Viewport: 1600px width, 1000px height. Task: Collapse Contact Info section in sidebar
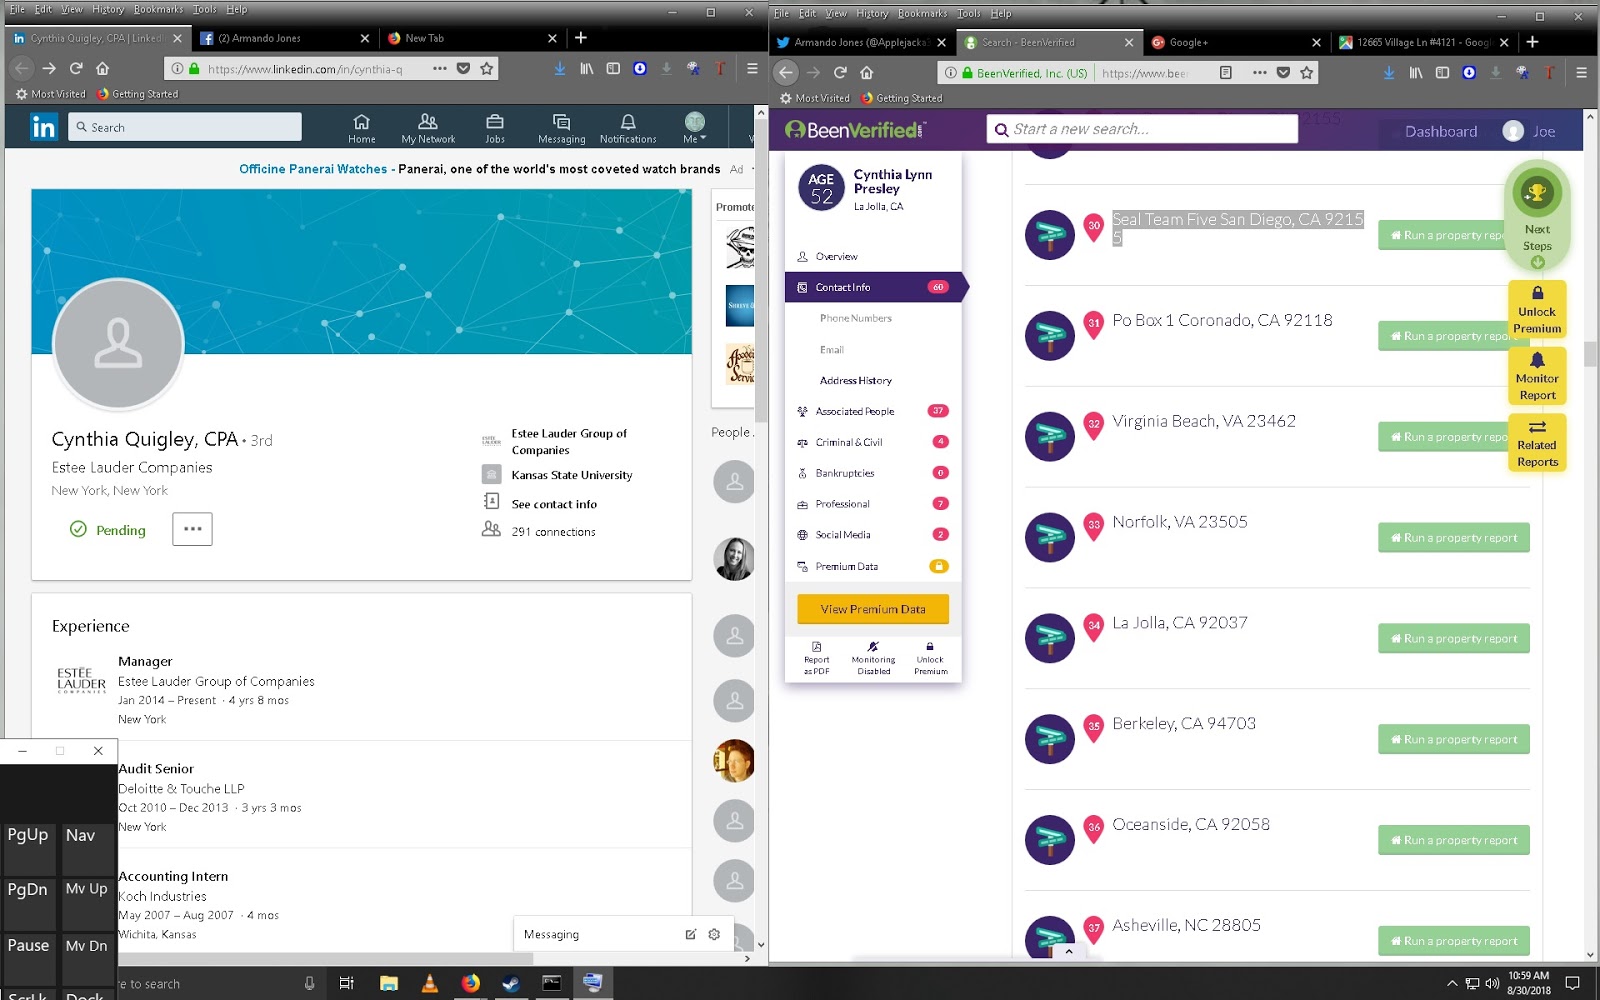(873, 287)
